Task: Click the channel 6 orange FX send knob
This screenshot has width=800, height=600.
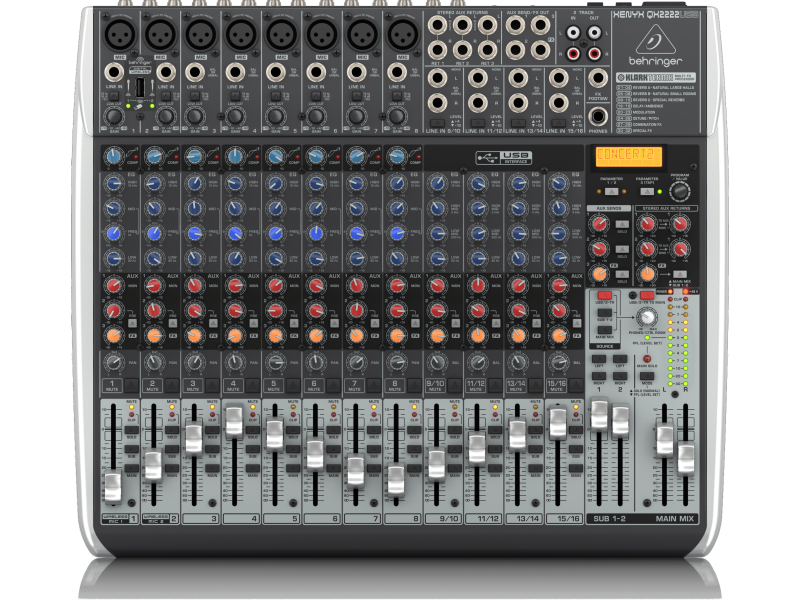Action: 316,335
